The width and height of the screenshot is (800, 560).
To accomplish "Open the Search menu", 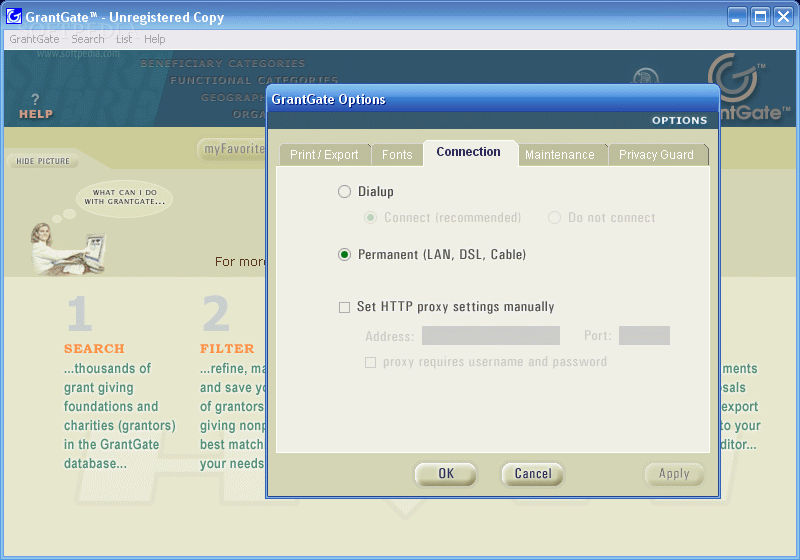I will (x=88, y=39).
